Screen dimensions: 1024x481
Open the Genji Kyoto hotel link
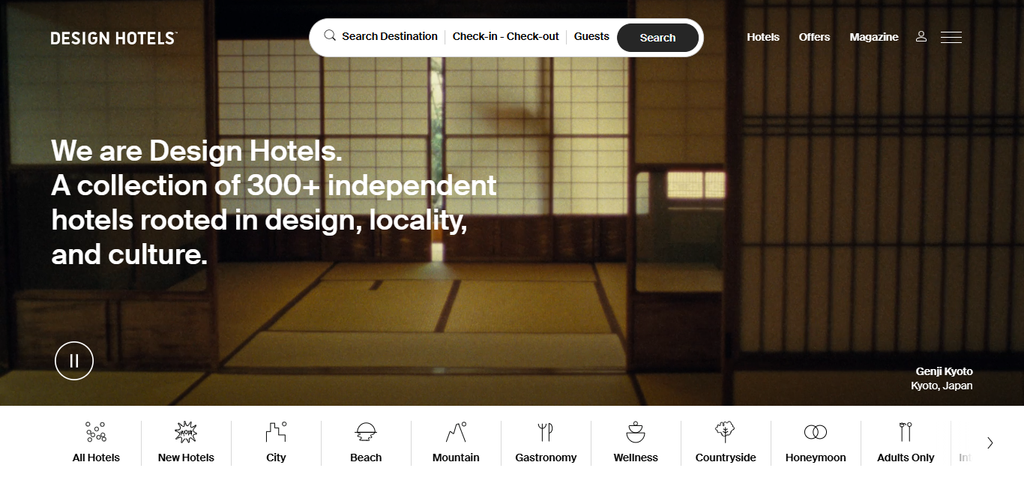coord(944,371)
